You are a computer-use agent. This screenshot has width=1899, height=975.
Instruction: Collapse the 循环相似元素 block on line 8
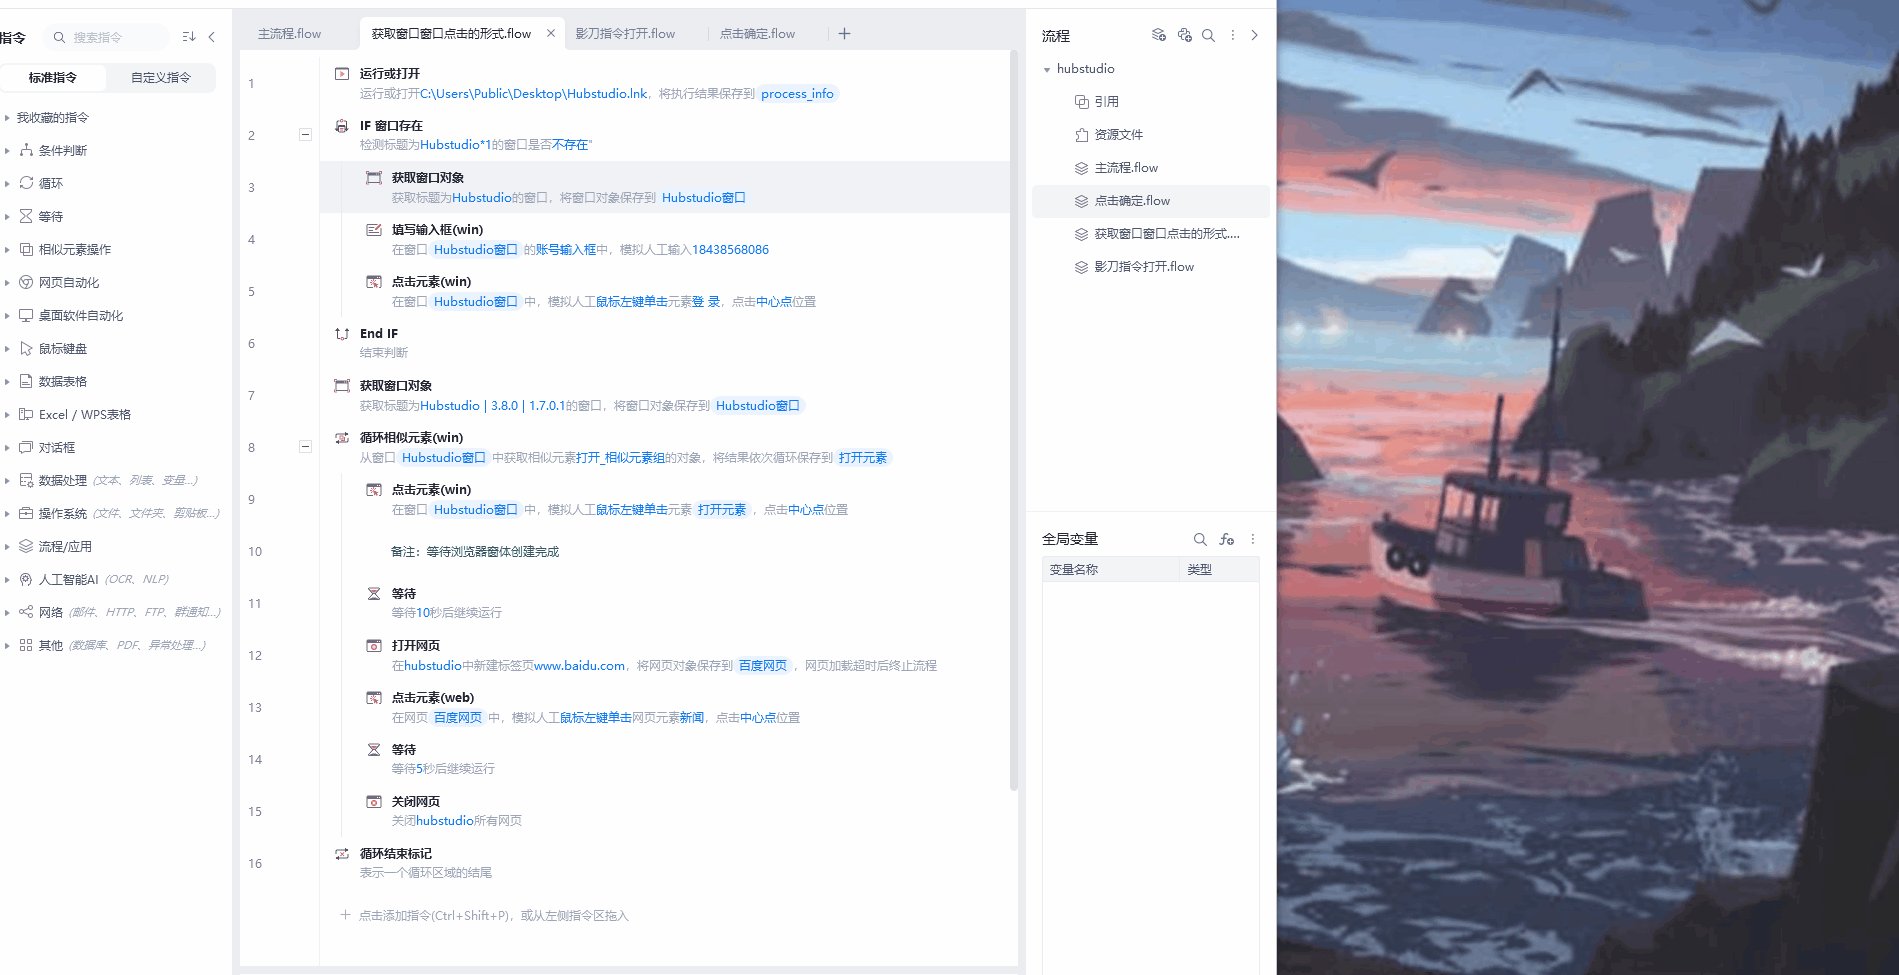coord(305,447)
